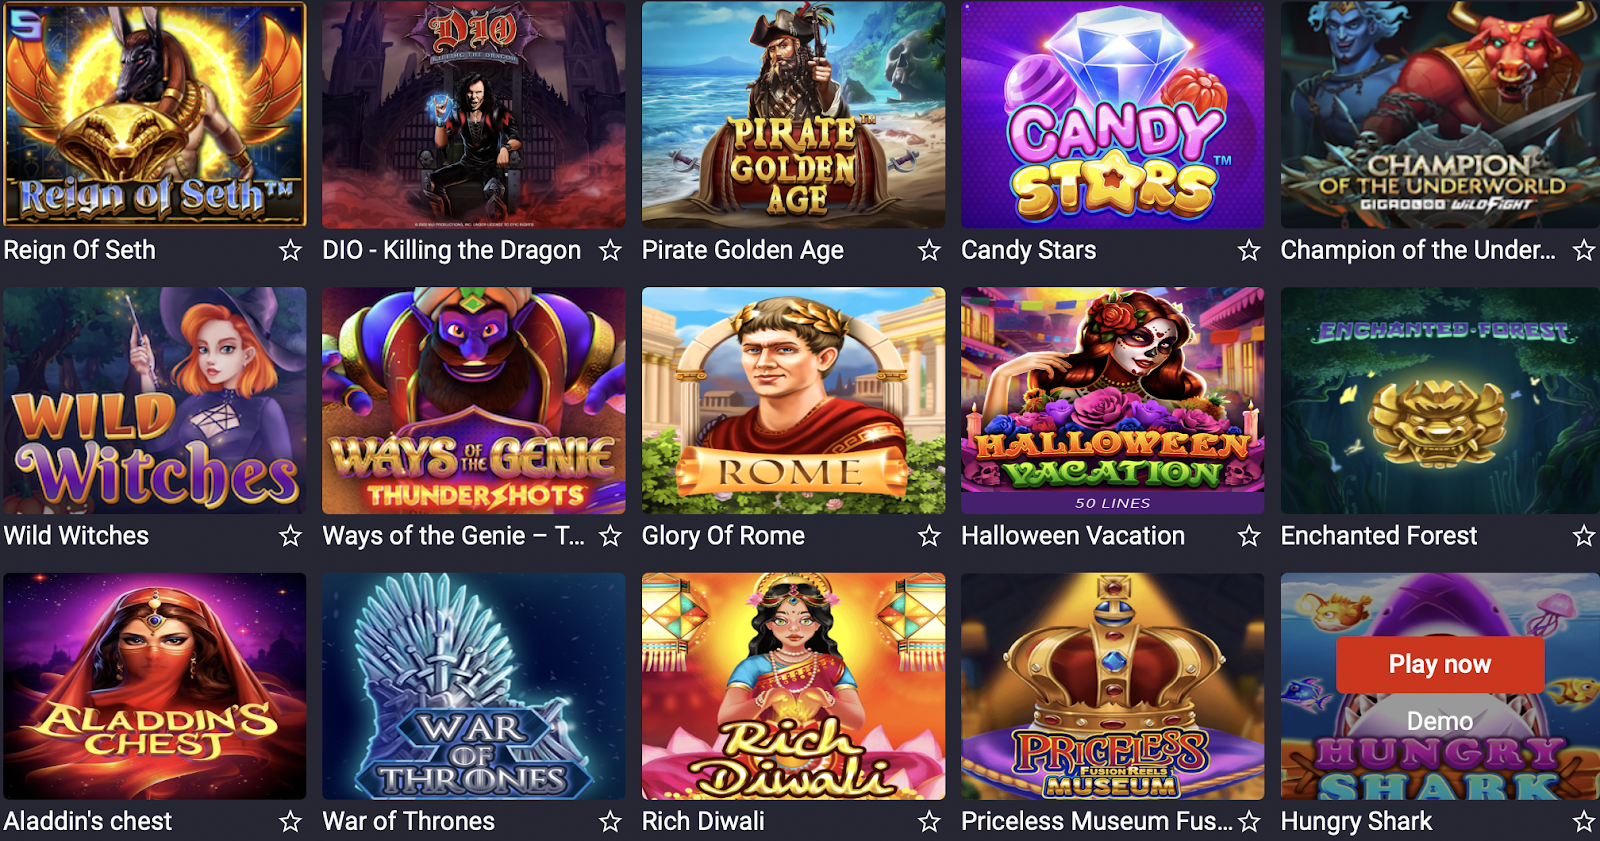Mark Glory Of Rome as favorite
The height and width of the screenshot is (841, 1600).
pyautogui.click(x=929, y=536)
